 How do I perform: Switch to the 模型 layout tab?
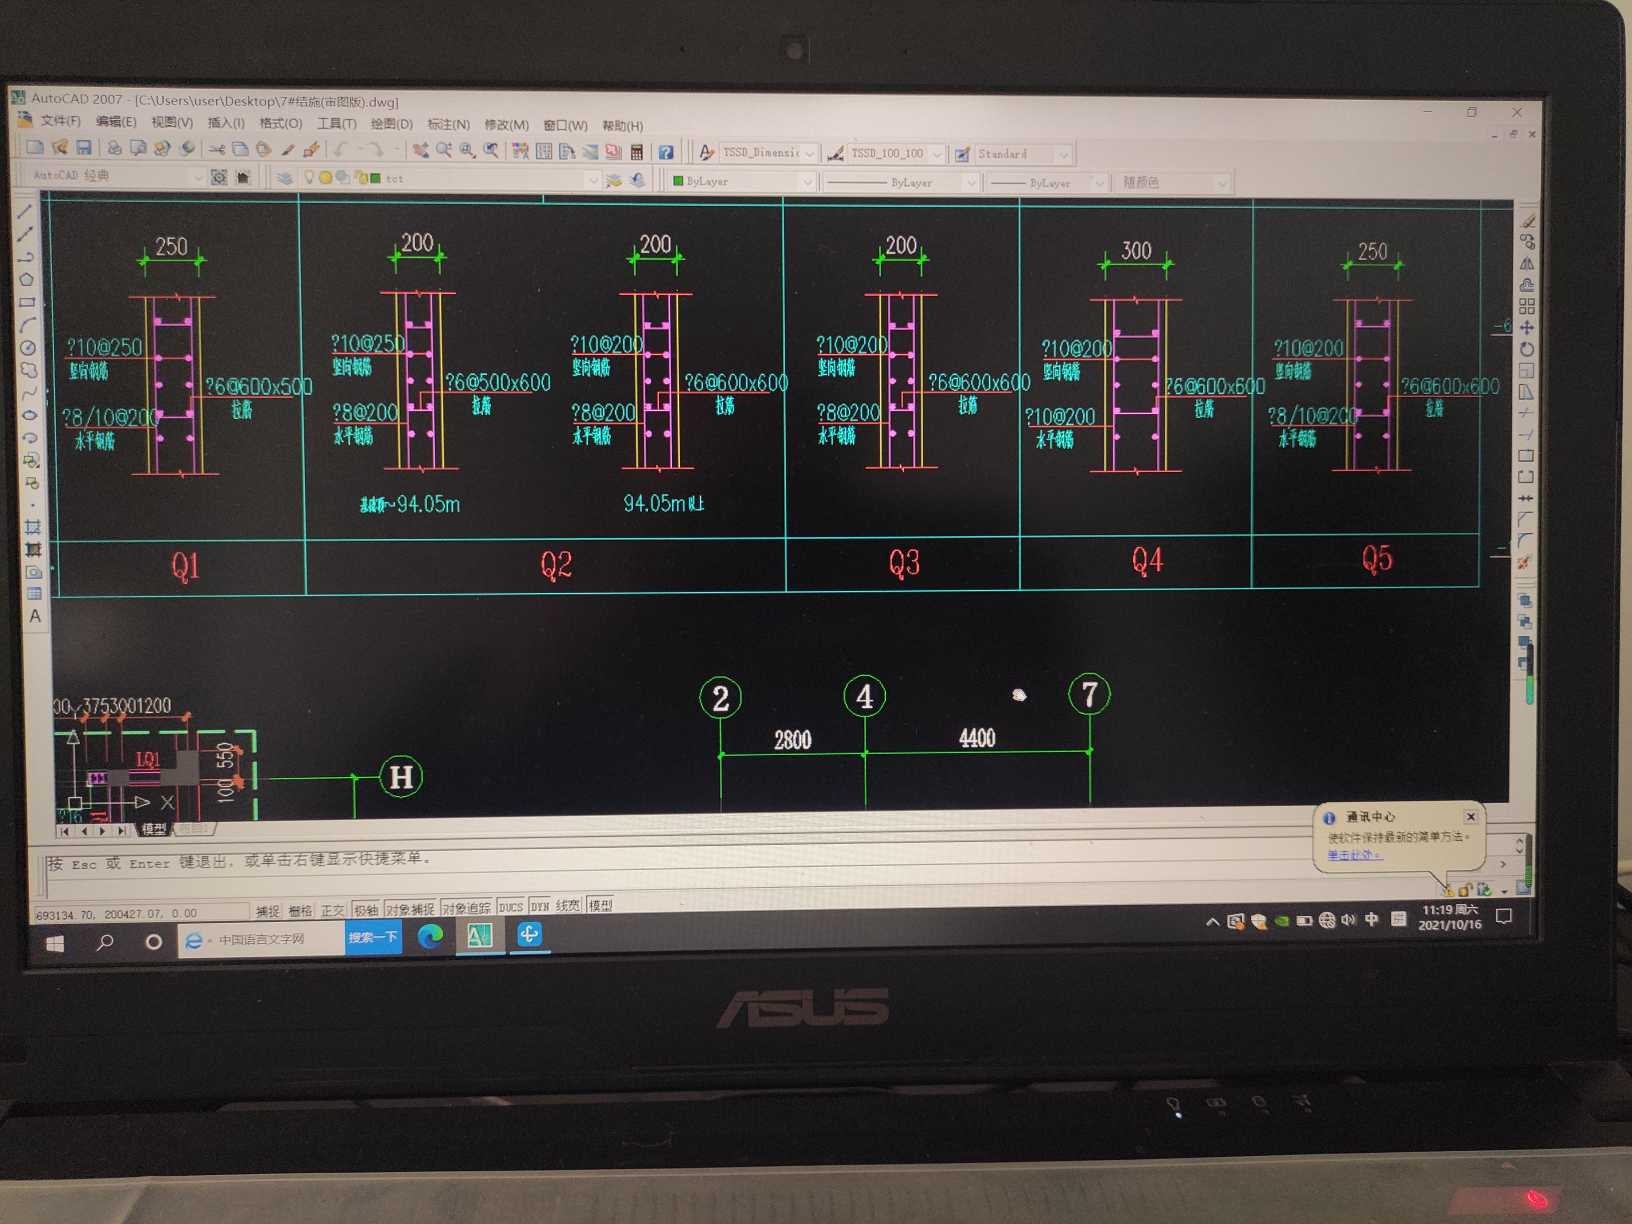(153, 829)
